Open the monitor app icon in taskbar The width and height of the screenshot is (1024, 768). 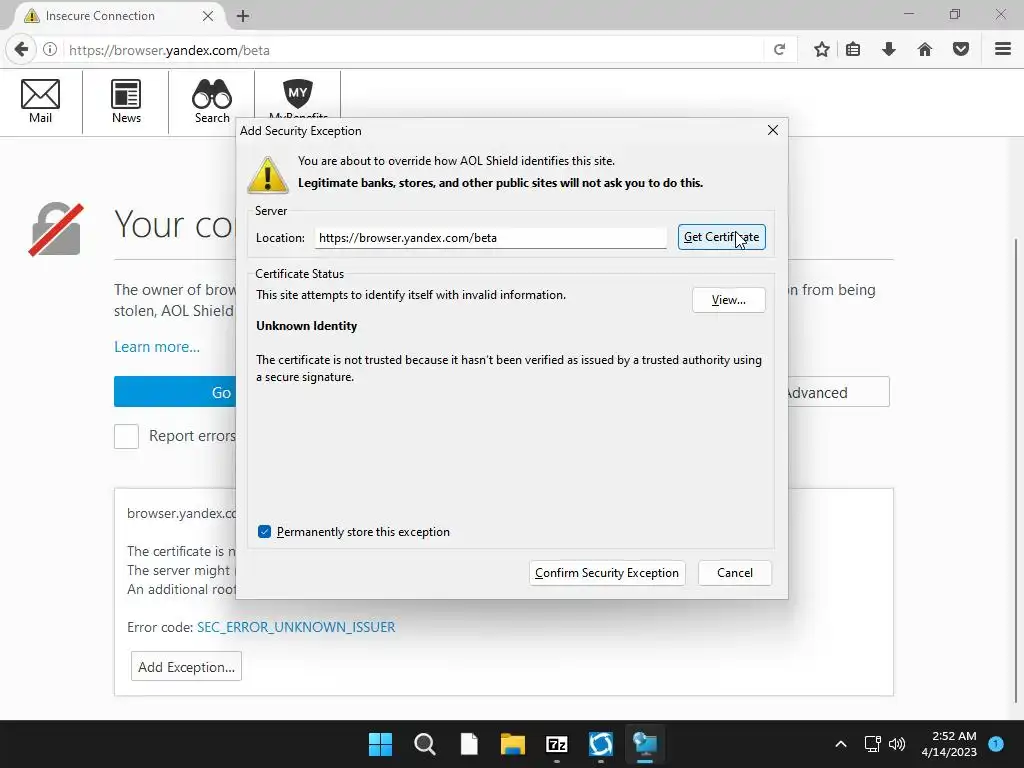click(x=645, y=744)
